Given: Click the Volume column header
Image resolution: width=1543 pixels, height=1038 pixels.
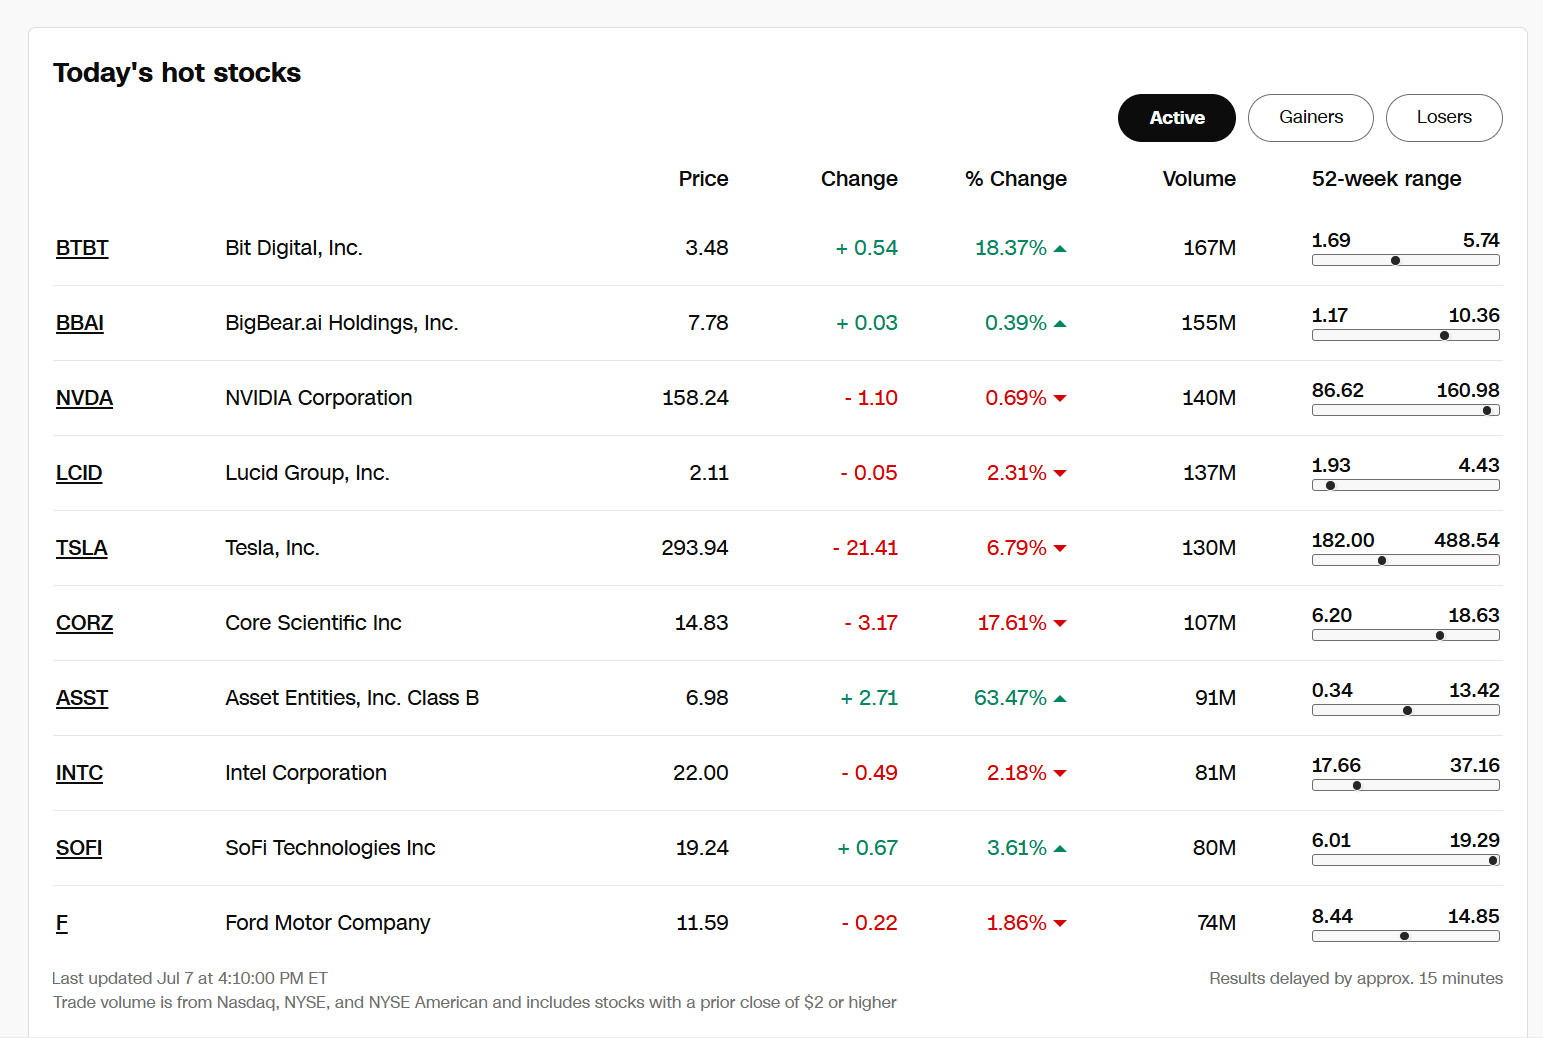Looking at the screenshot, I should tap(1199, 179).
